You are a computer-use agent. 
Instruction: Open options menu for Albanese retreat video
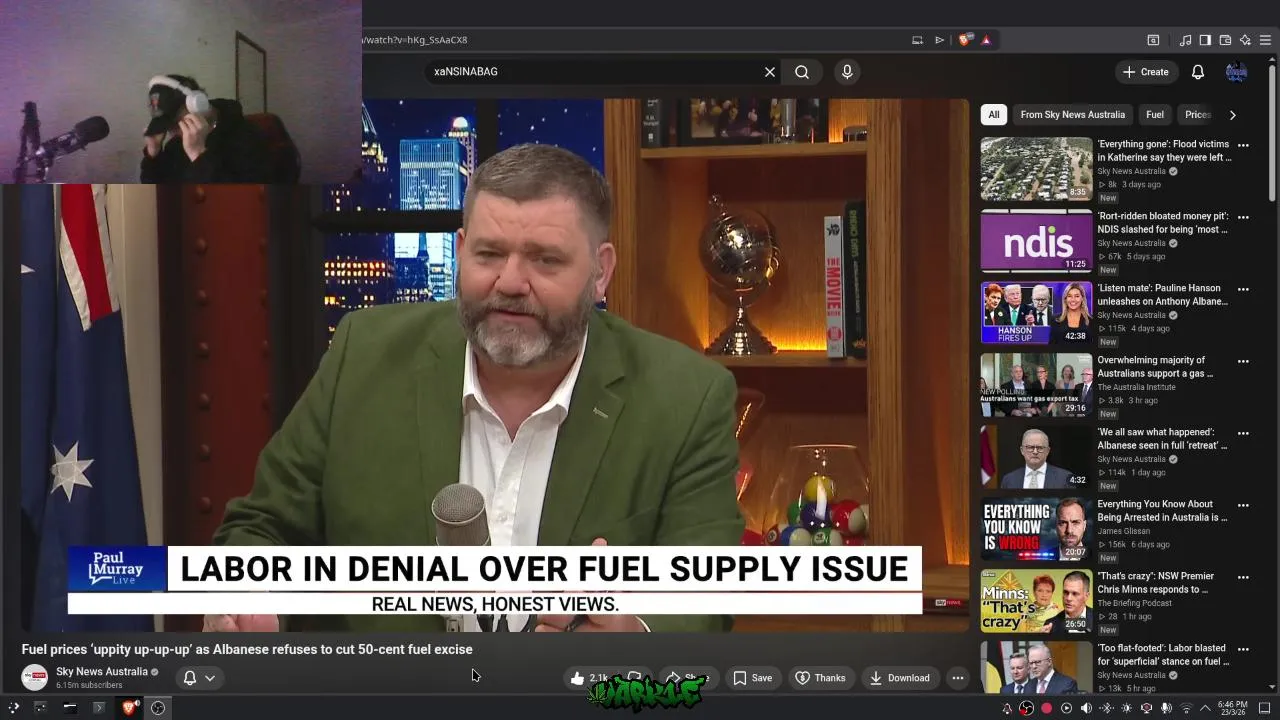[x=1243, y=433]
